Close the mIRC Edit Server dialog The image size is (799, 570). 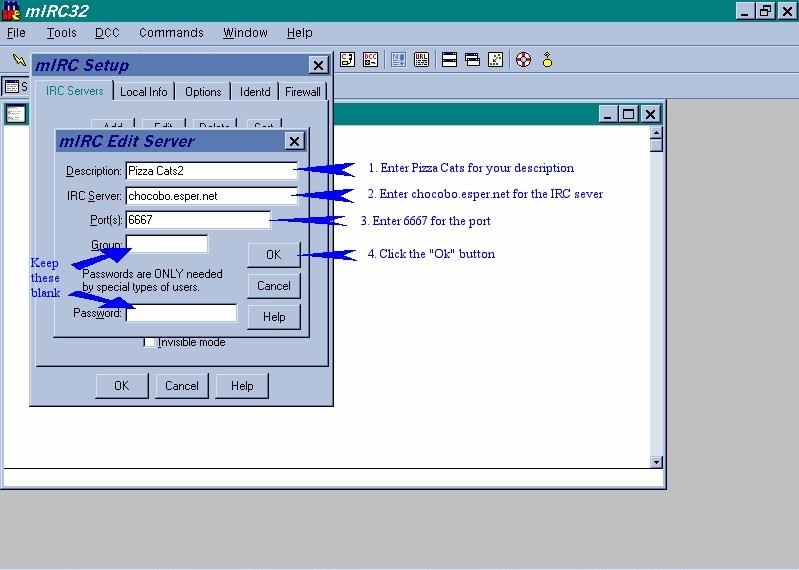[x=295, y=141]
